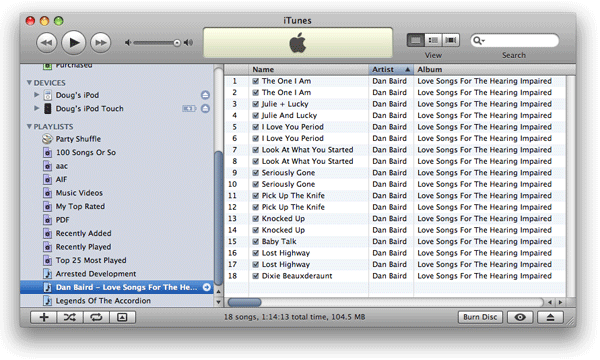Open the search magnifier options
Screen dimensions: 600x360
478,40
